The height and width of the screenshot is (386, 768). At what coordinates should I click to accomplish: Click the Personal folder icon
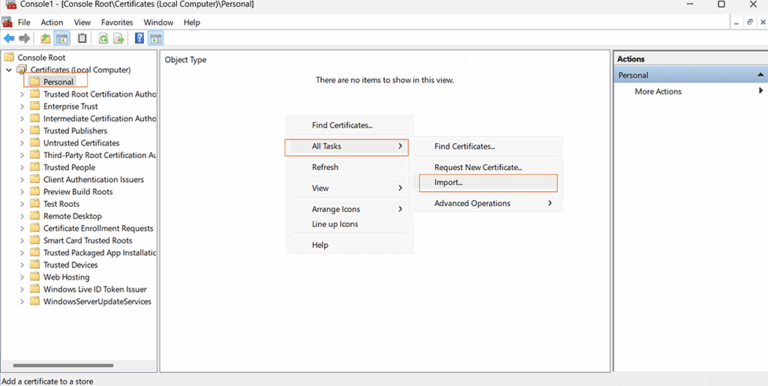coord(34,81)
